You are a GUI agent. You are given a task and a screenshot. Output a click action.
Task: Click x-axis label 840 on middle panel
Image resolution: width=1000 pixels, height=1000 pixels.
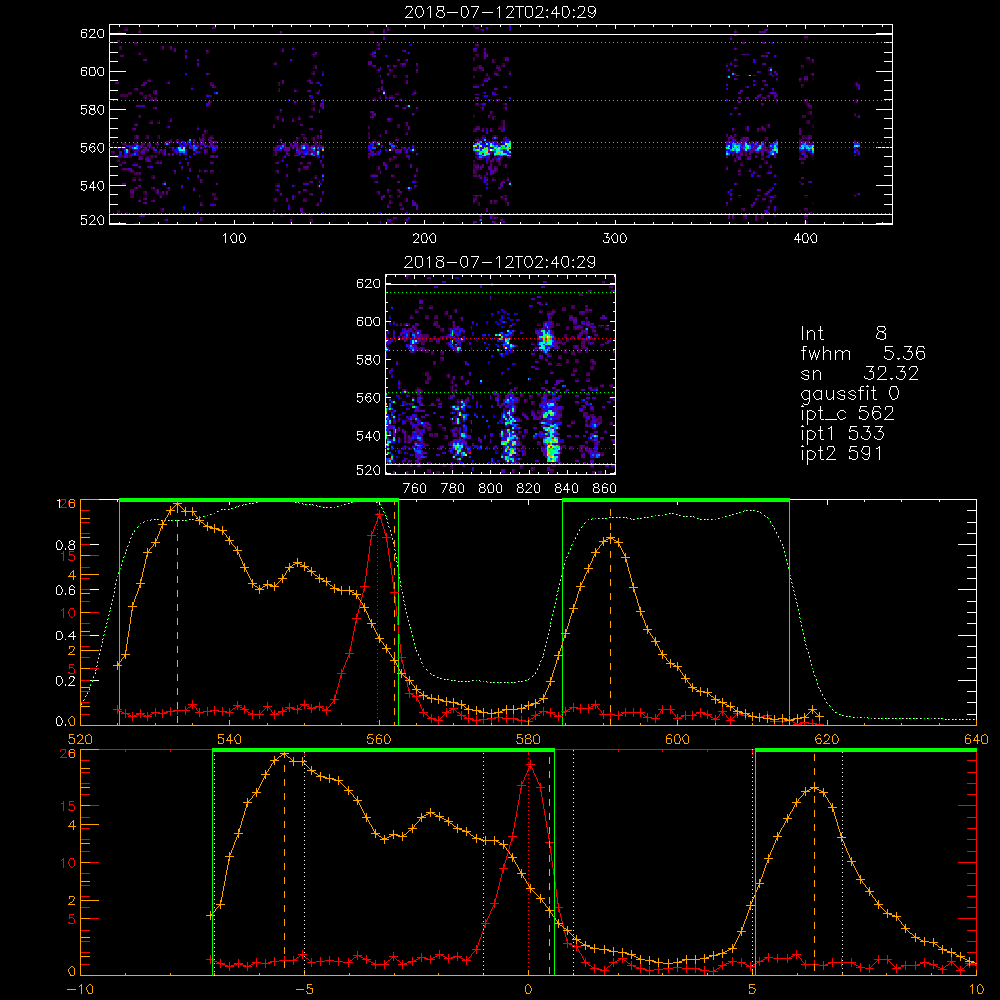tap(566, 489)
